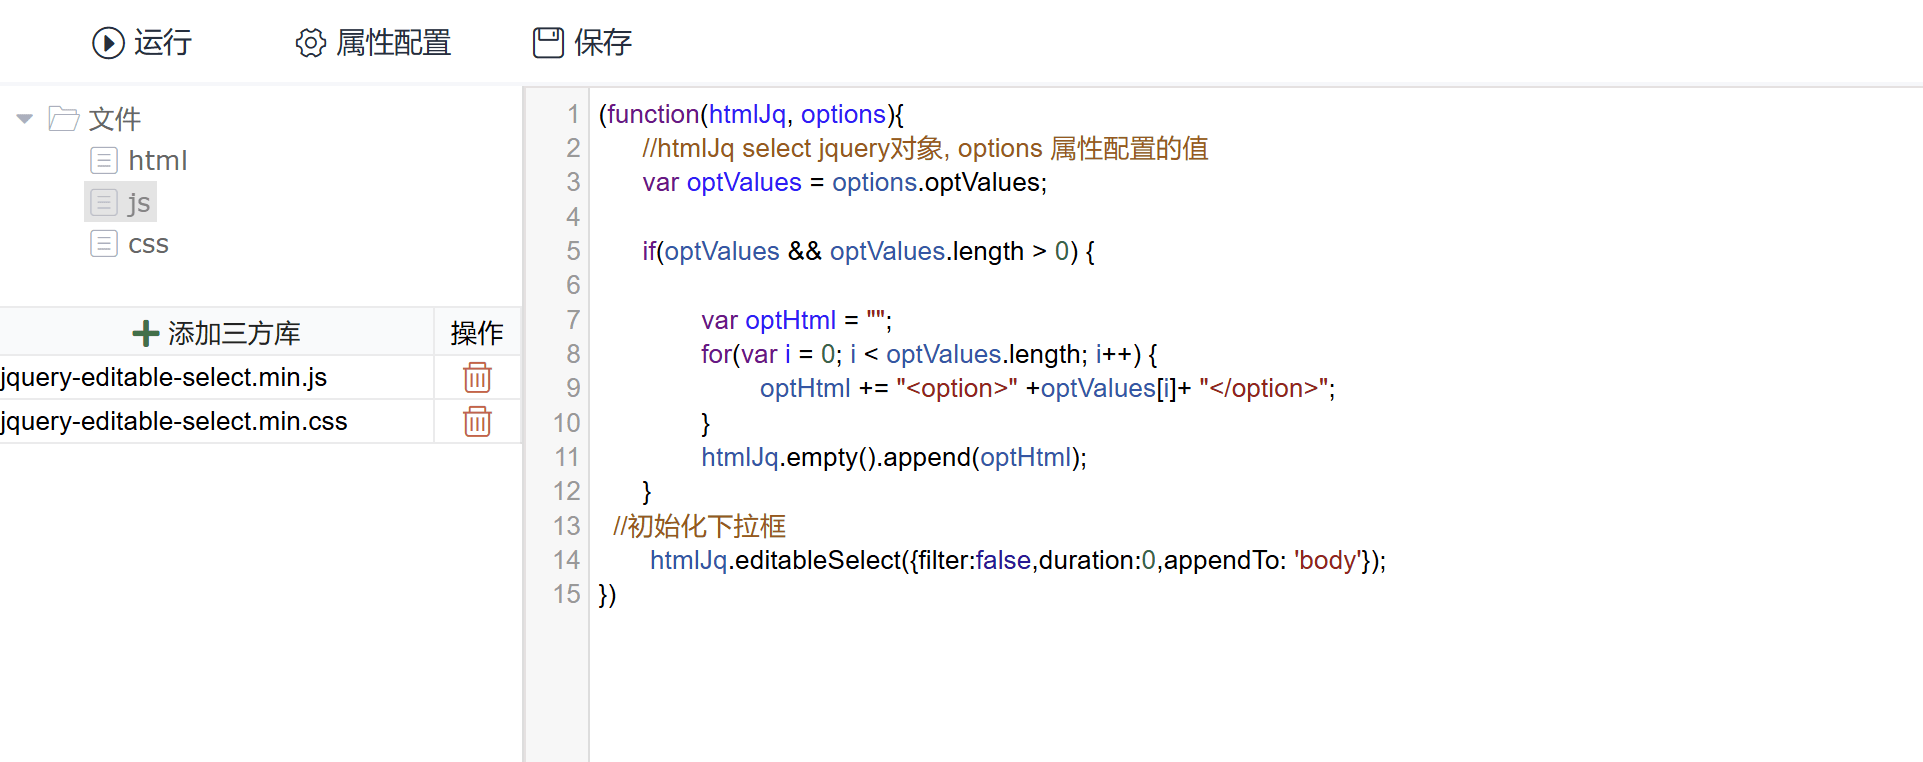Open 属性配置 via the gear icon
The image size is (1923, 762).
(x=311, y=43)
